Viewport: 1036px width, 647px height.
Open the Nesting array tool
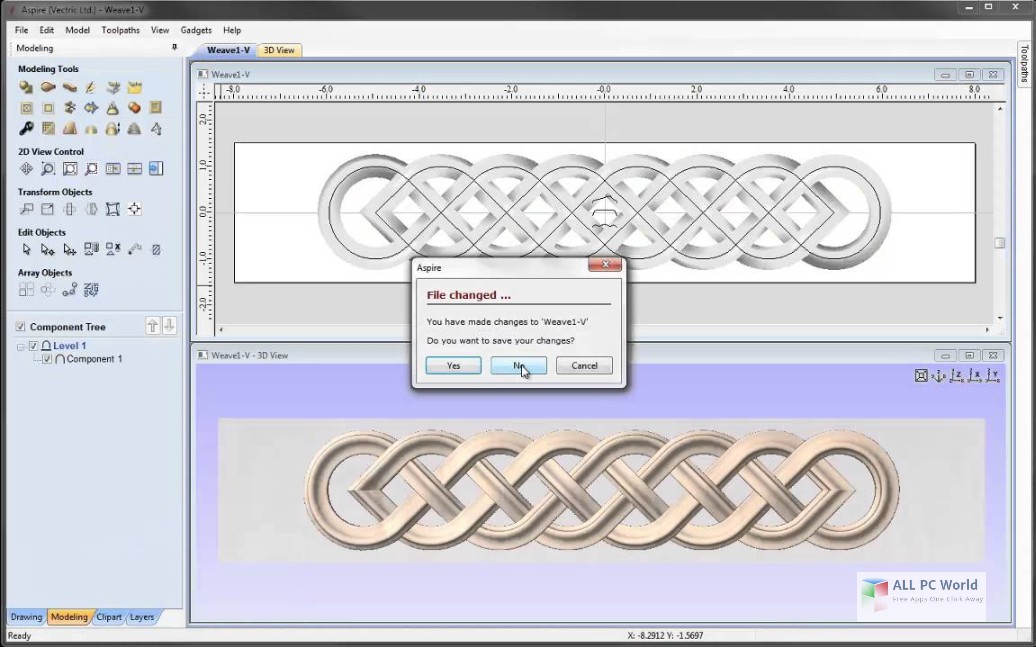(x=91, y=289)
